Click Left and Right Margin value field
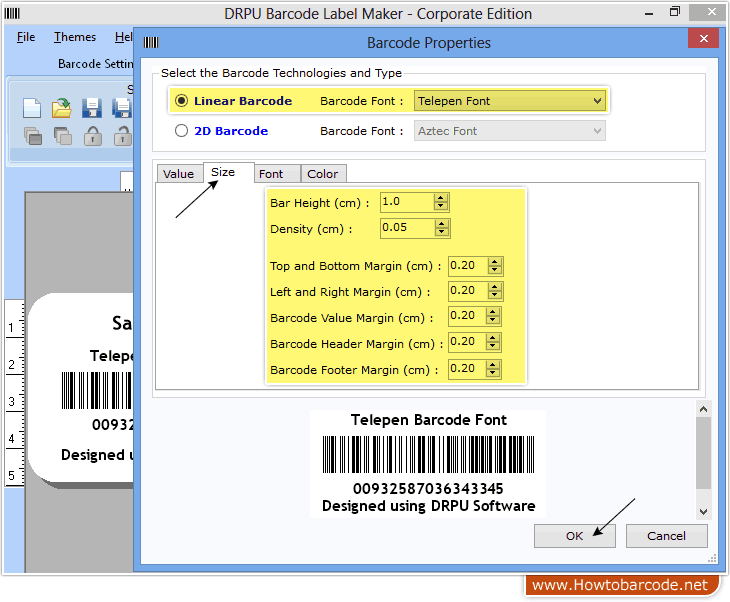The image size is (730, 602). pyautogui.click(x=468, y=291)
